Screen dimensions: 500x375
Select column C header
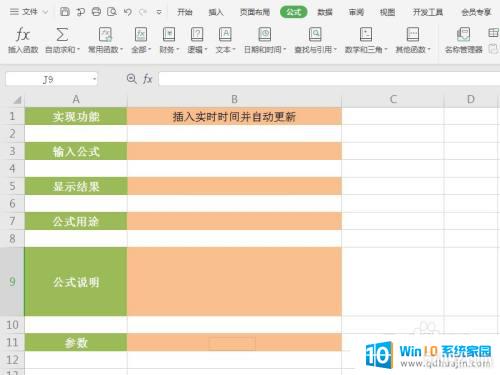click(x=393, y=99)
